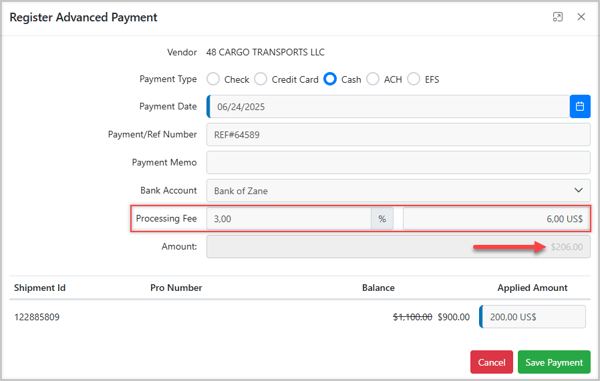Click the Payment Type label

[x=168, y=79]
